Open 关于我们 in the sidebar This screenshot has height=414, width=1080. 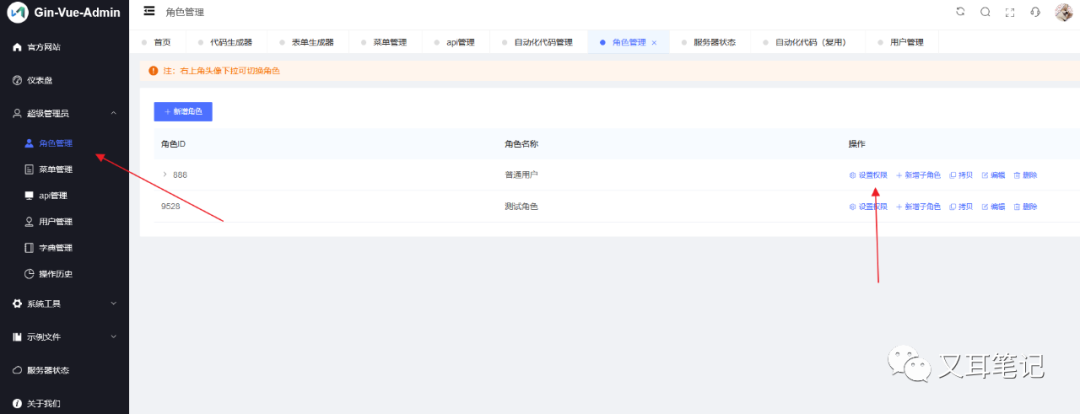(64, 403)
